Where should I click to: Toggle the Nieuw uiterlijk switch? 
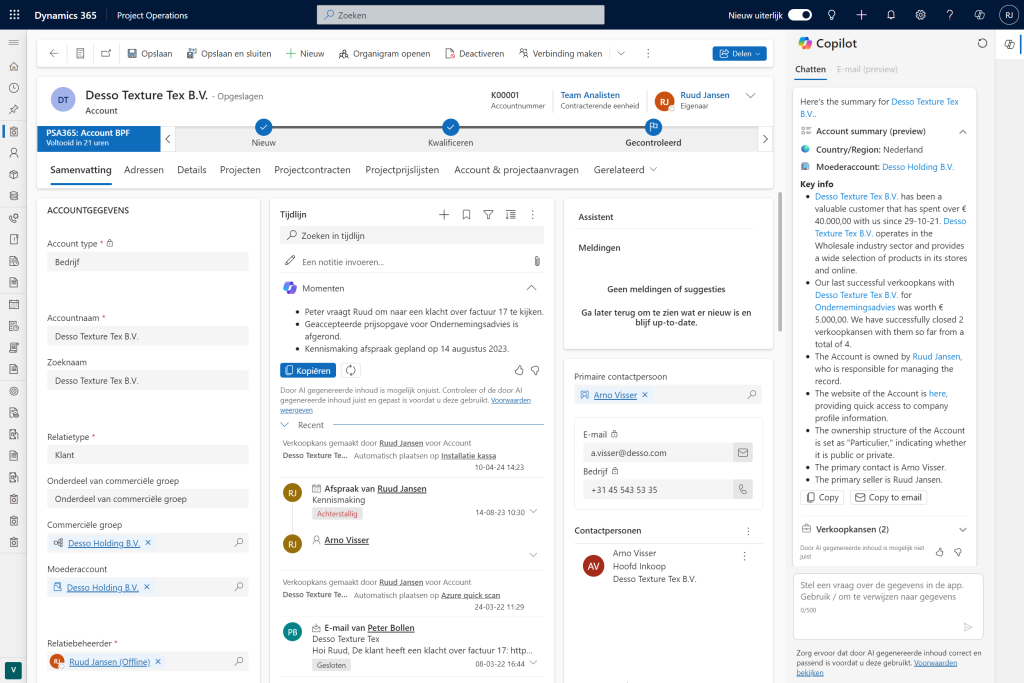click(799, 14)
